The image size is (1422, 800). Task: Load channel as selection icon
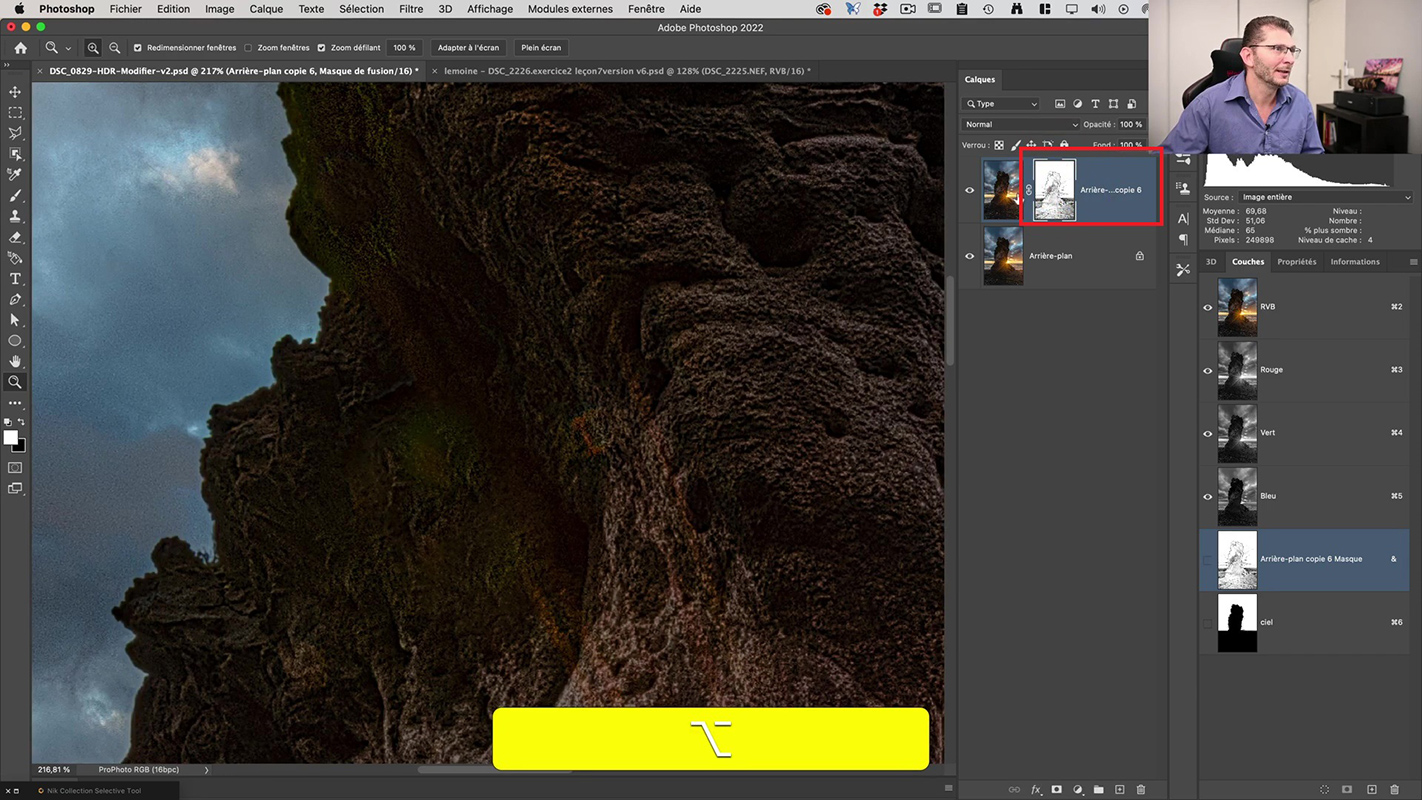pos(1324,790)
